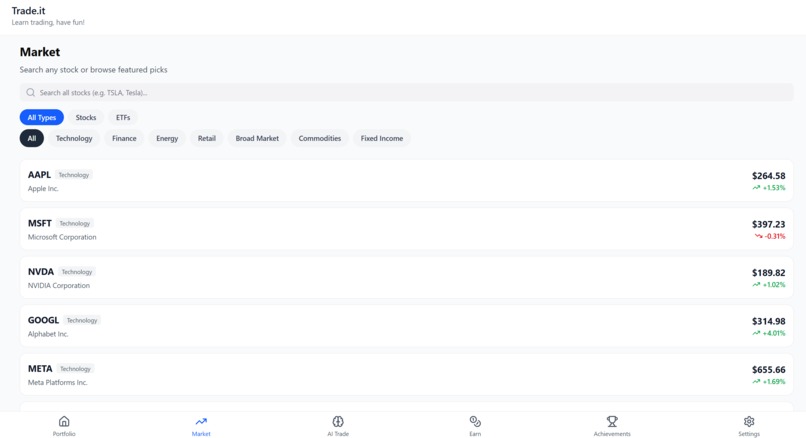This screenshot has width=806, height=438.
Task: Click the $314.98 price
Action: tap(768, 321)
